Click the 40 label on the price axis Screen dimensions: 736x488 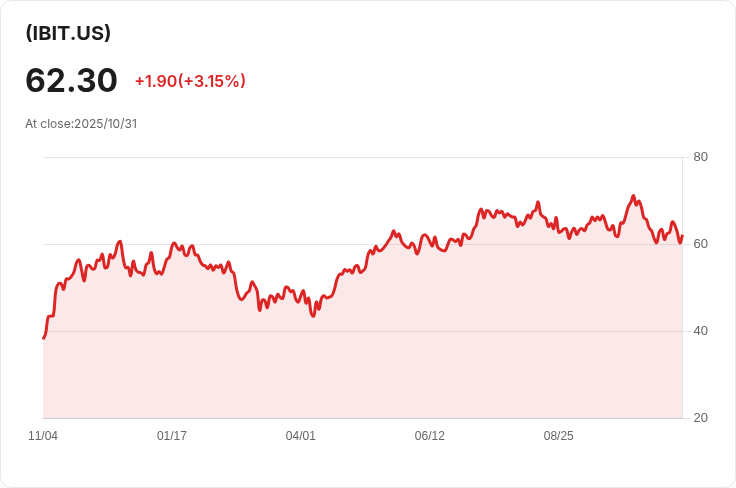pos(700,331)
